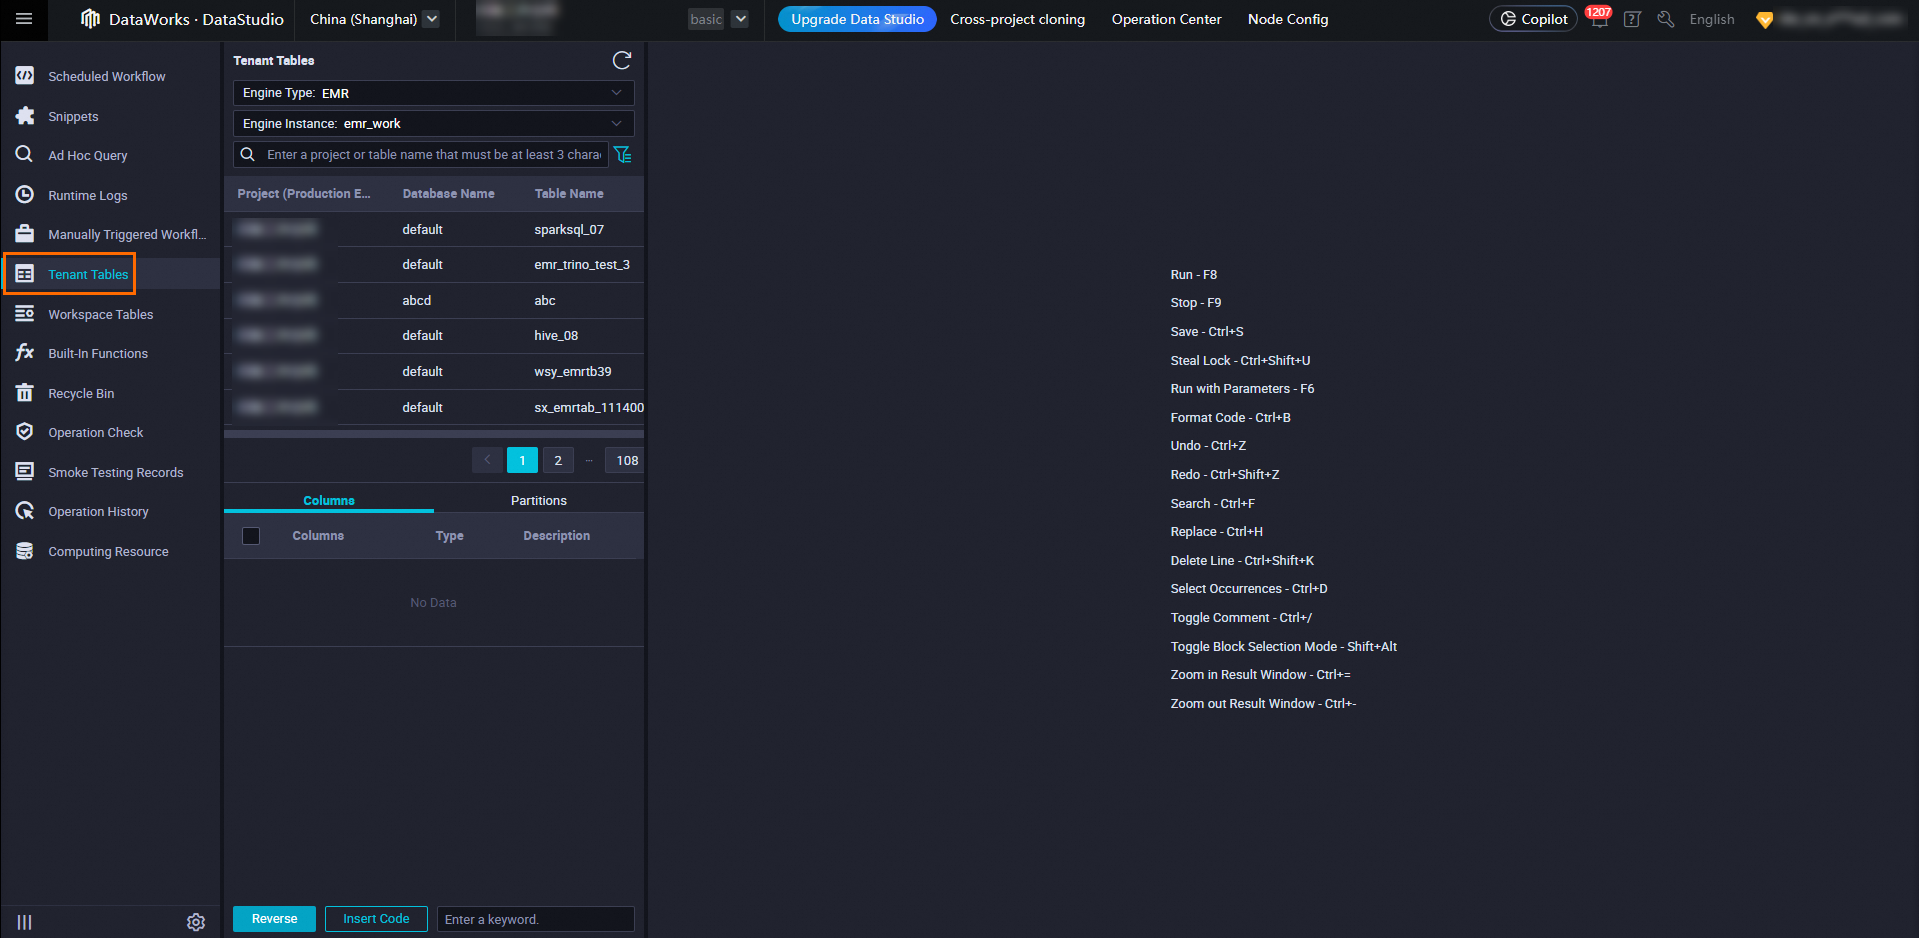Open Operation History icon
Screen dimensions: 1919x938
pos(25,511)
